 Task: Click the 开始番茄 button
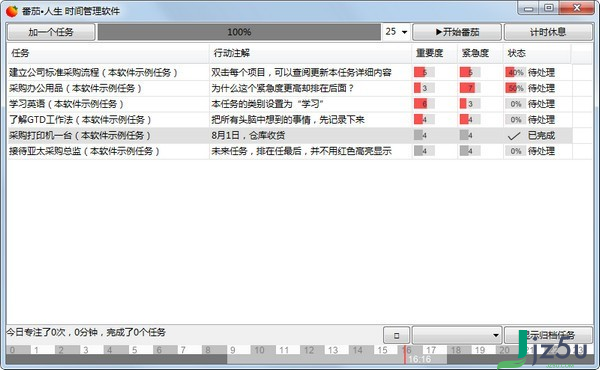click(457, 32)
